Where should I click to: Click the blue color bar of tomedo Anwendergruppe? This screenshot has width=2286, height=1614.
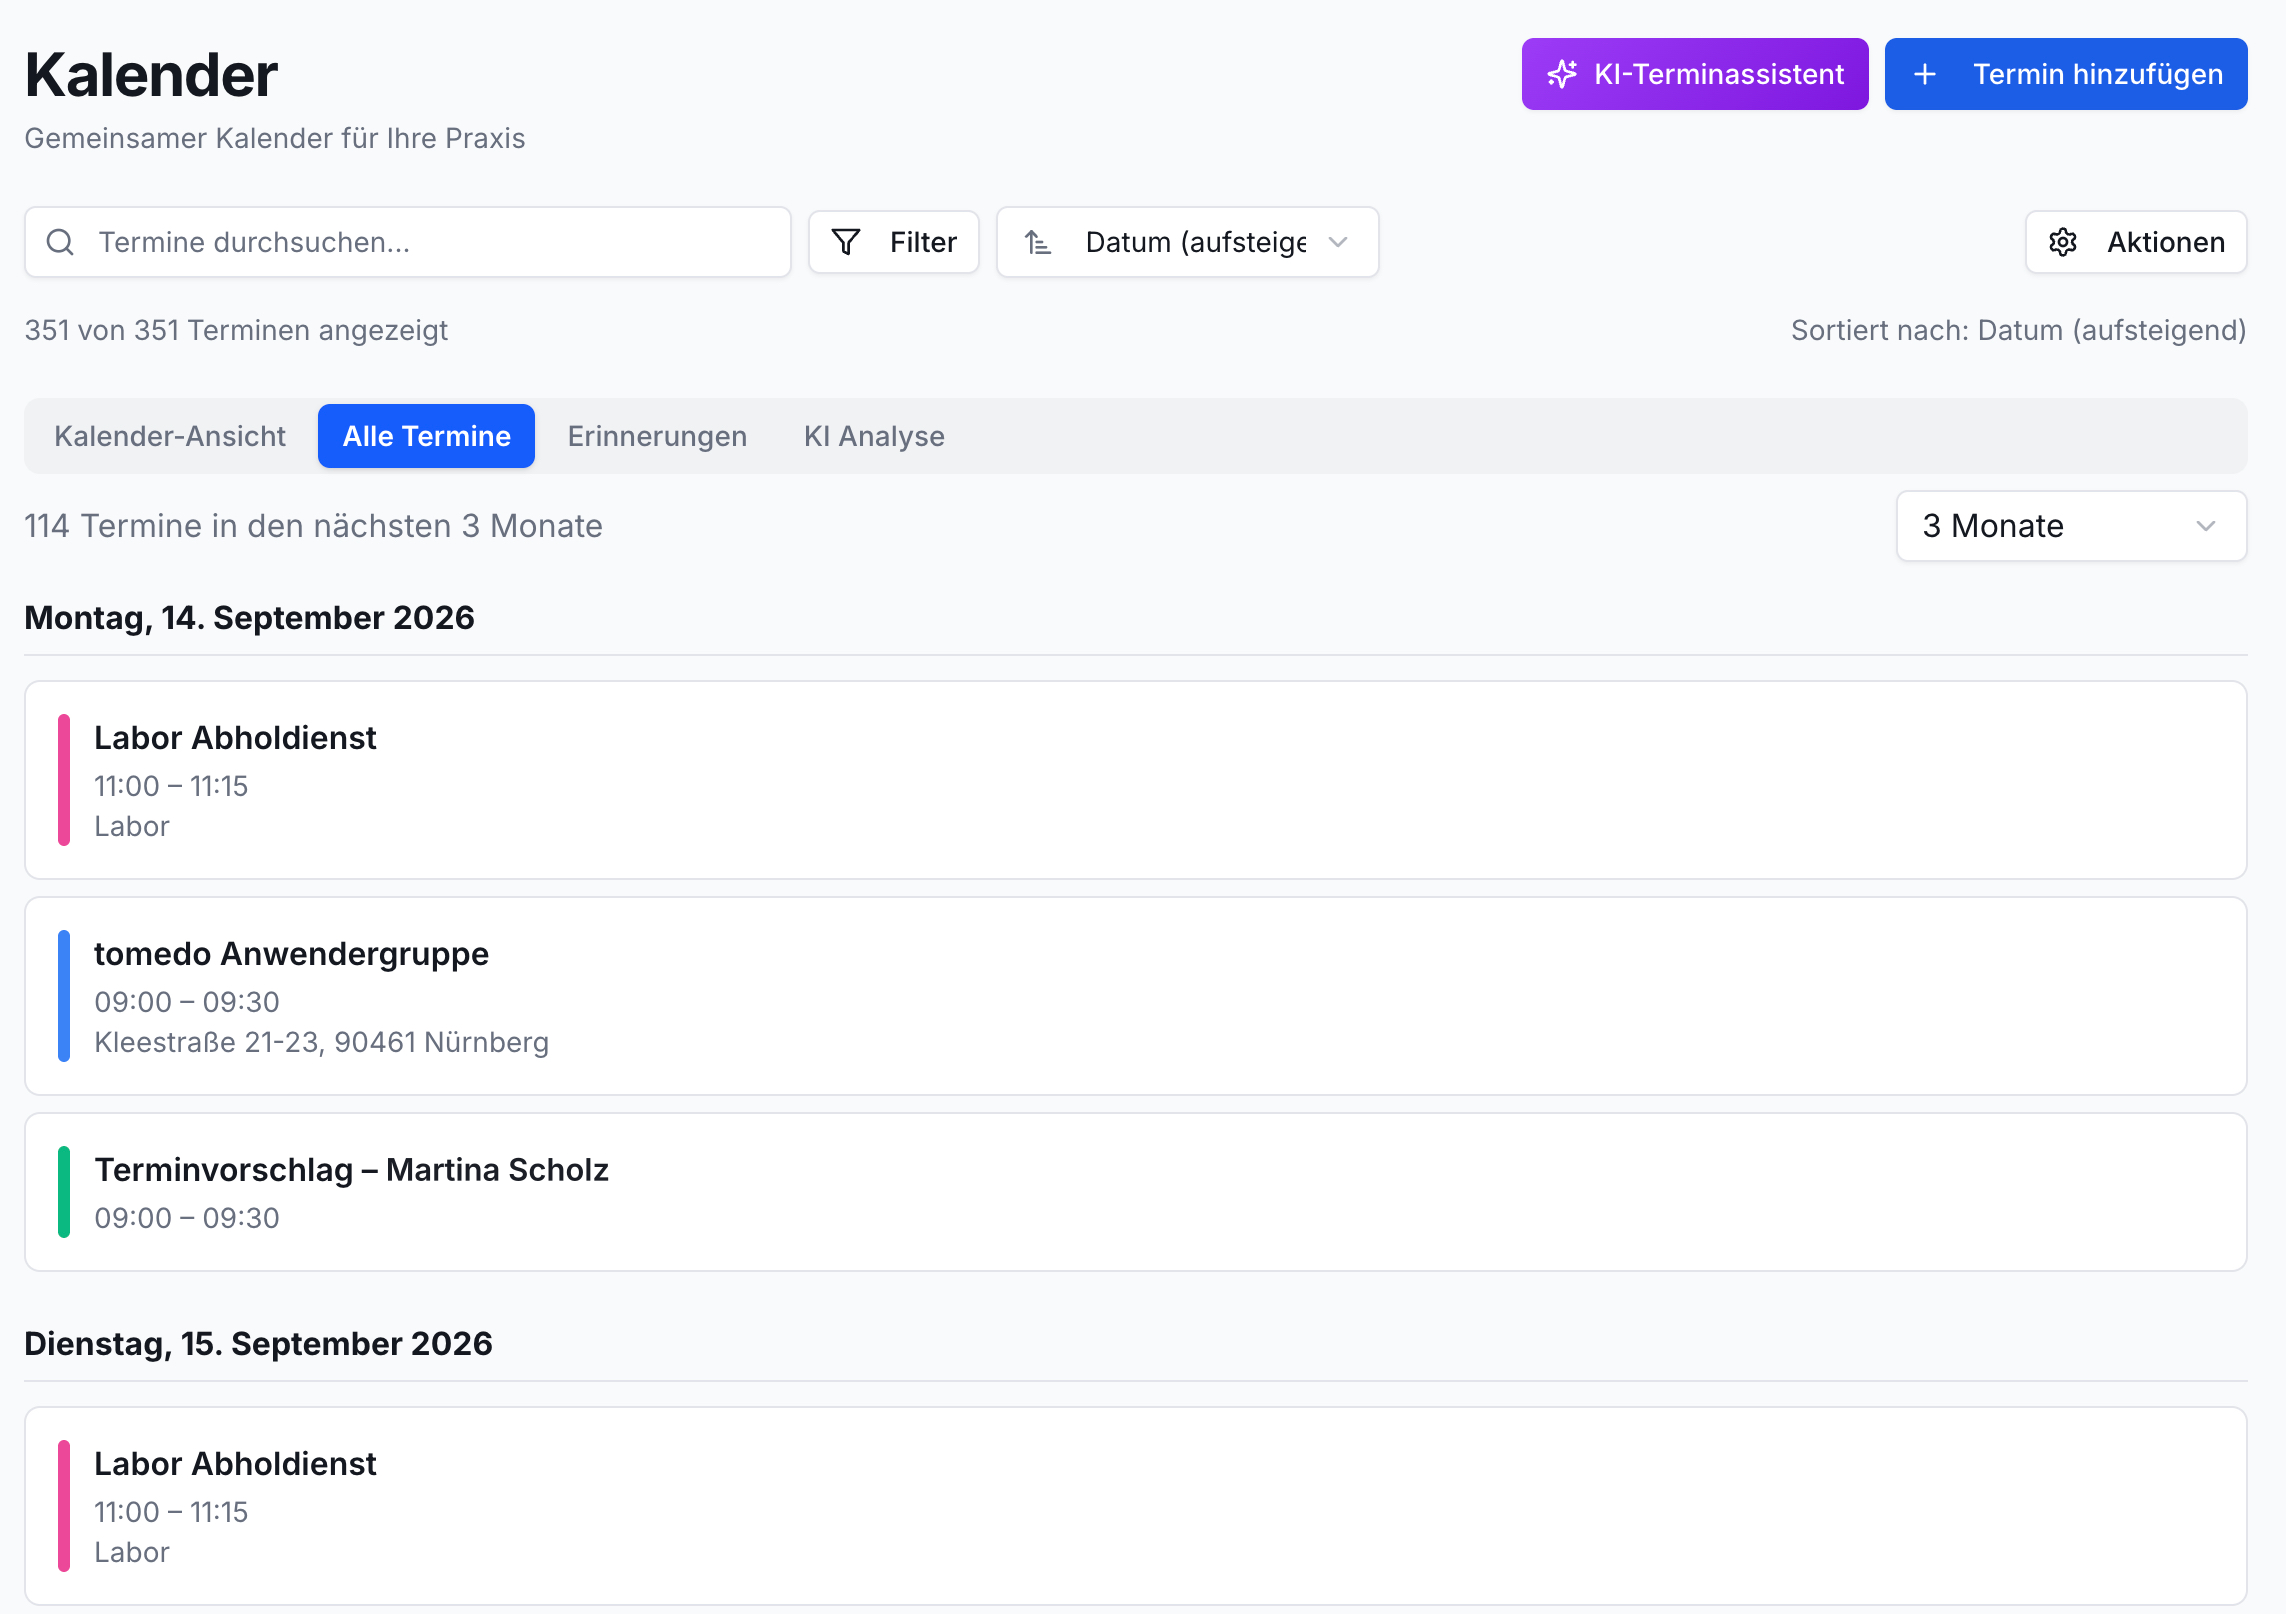(x=64, y=996)
